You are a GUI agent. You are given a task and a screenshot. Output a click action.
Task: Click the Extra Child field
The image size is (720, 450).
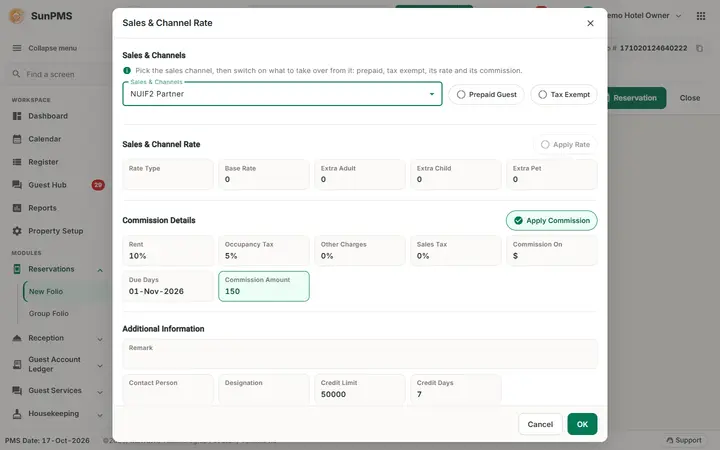(x=456, y=174)
